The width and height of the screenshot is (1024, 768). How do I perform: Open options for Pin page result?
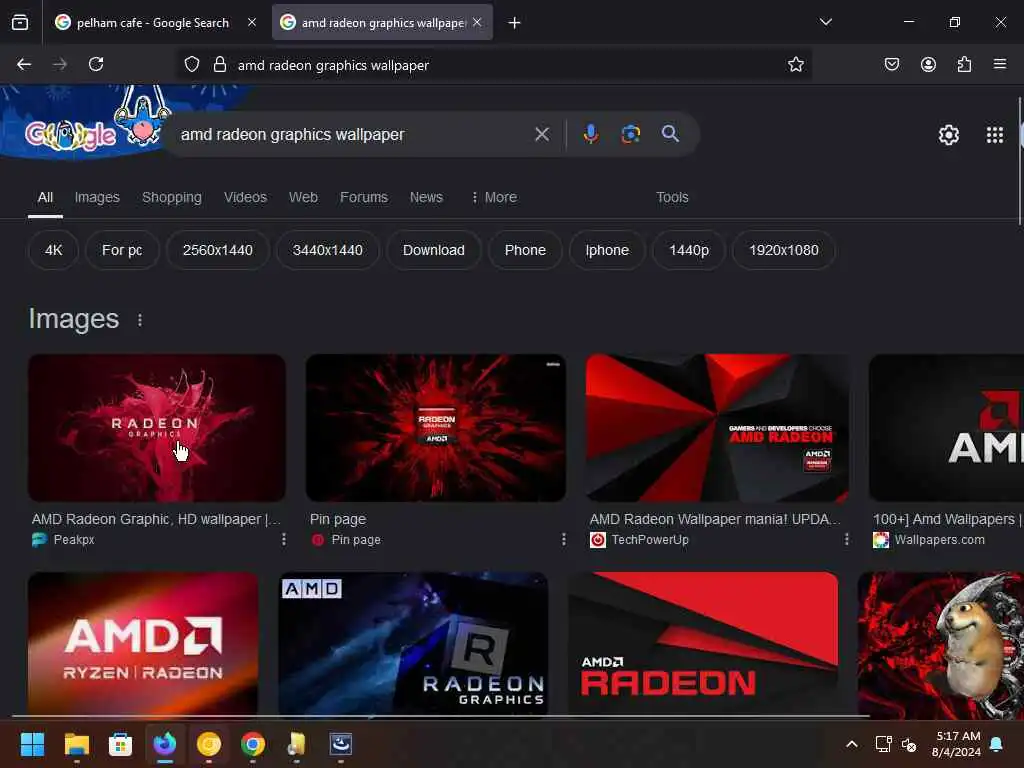coord(564,539)
